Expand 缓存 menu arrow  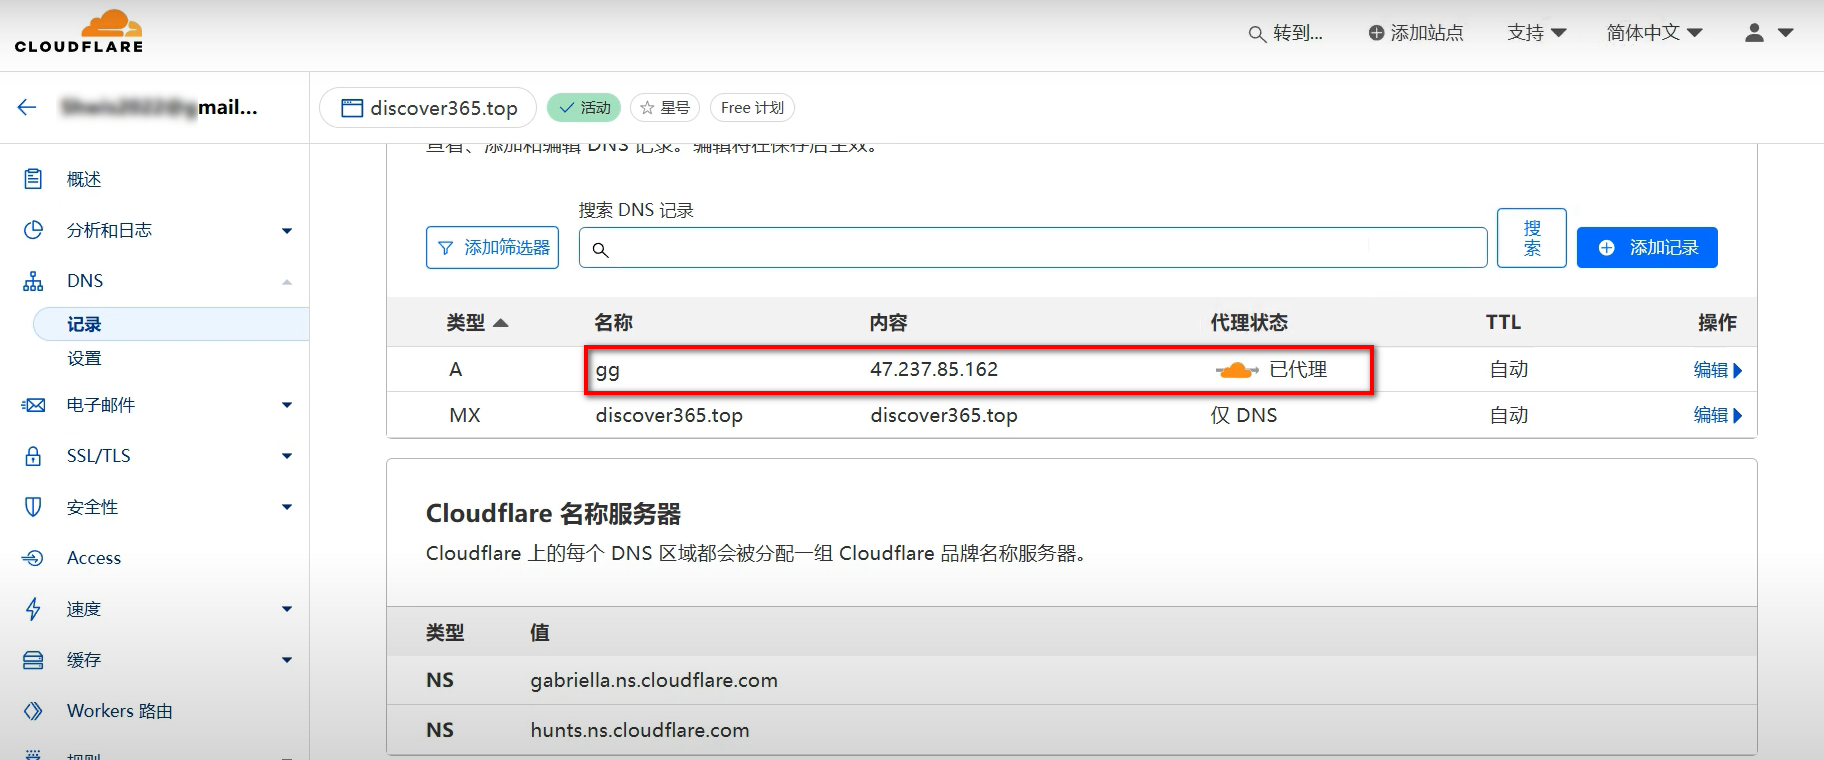pos(287,660)
